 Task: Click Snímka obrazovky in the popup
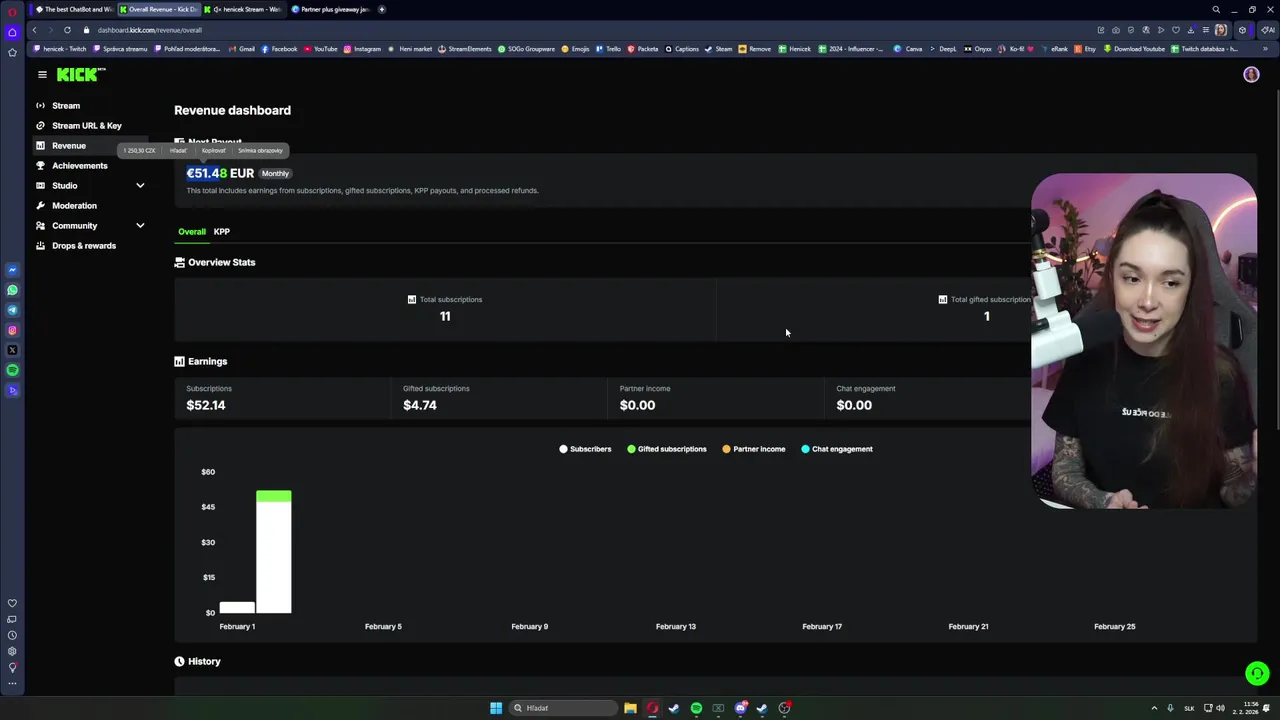coord(260,150)
